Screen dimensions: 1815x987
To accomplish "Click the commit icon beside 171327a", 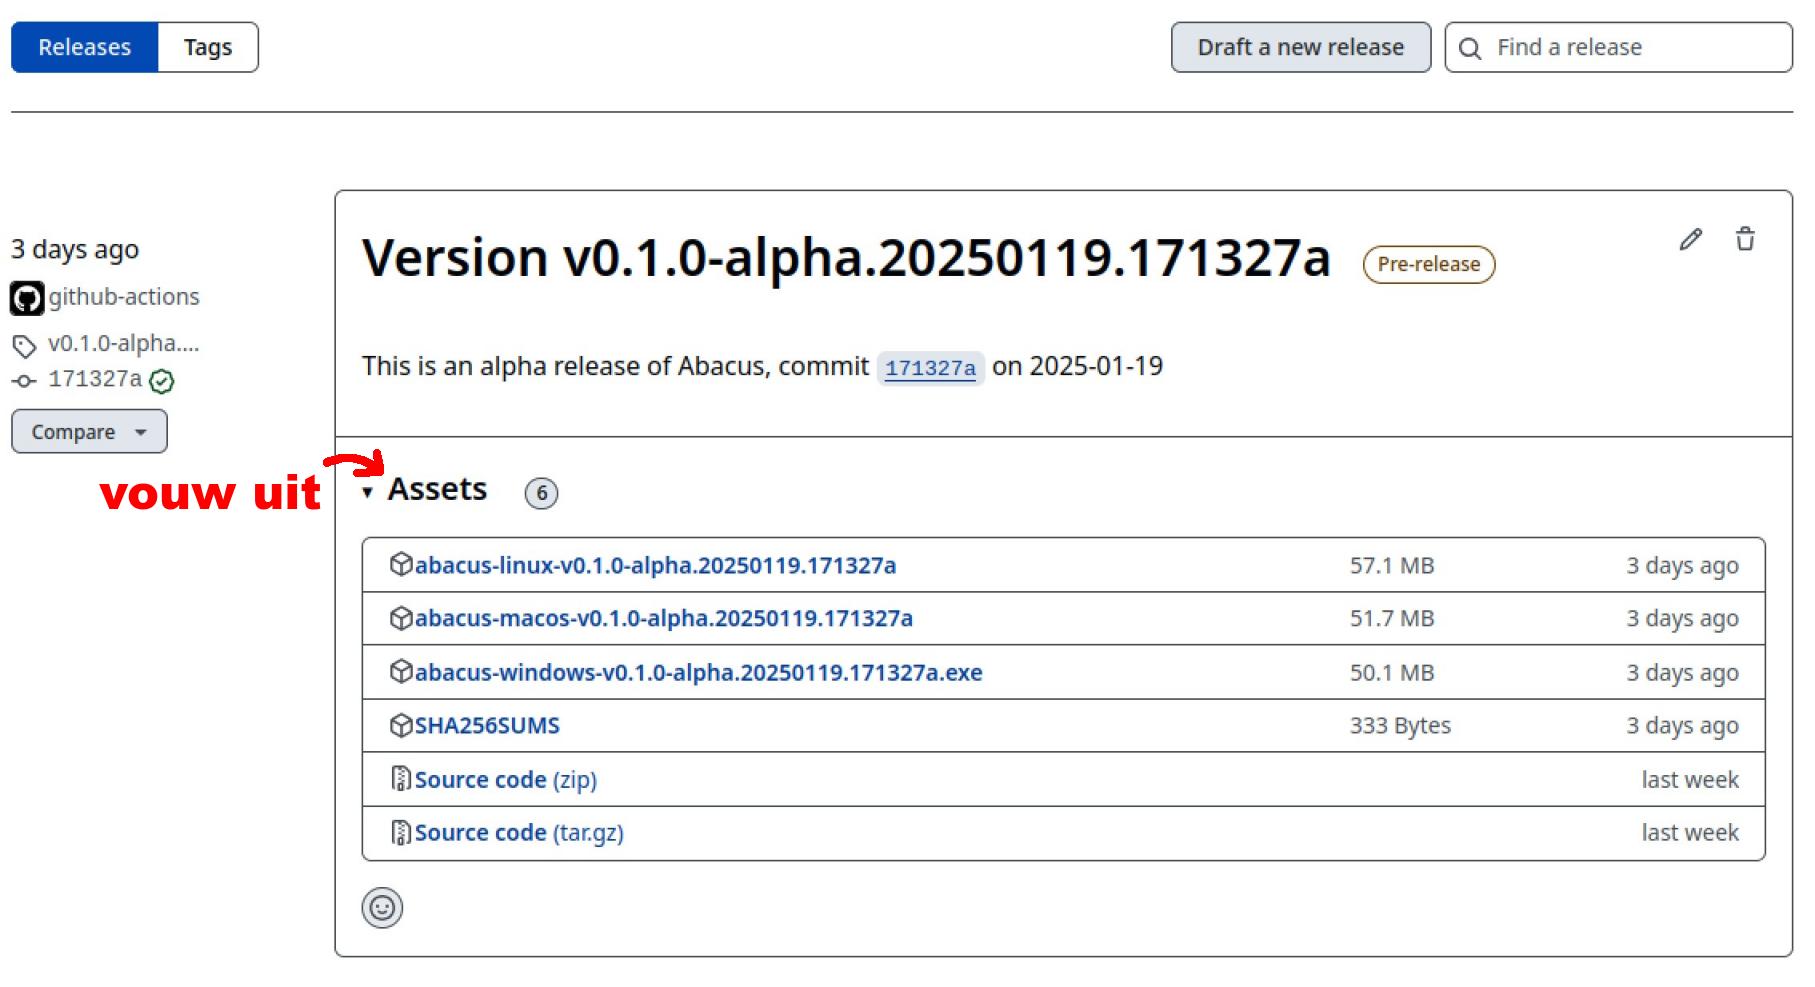I will [x=24, y=381].
